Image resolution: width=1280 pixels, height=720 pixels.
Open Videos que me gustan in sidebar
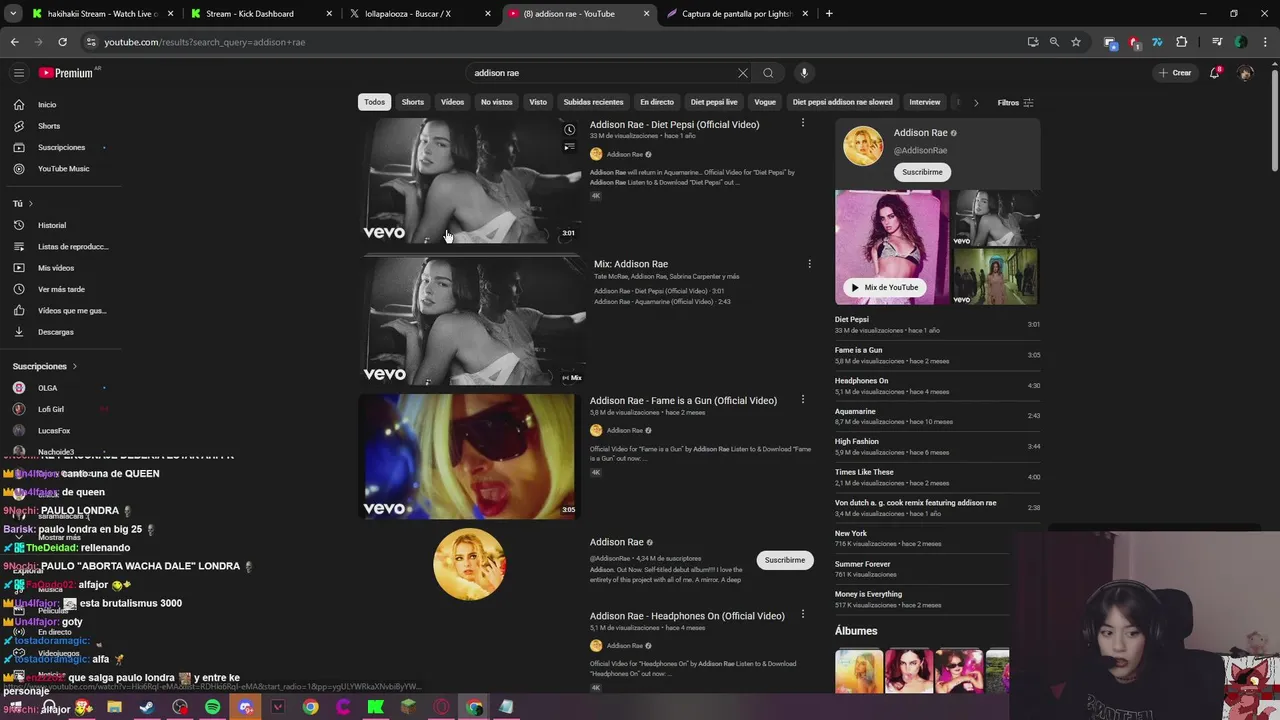pos(60,311)
